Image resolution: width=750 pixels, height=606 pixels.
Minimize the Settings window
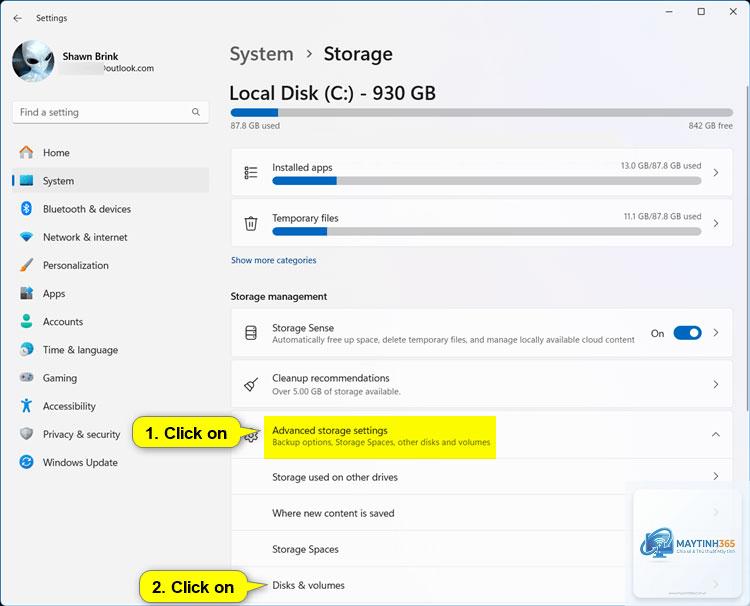pyautogui.click(x=669, y=11)
